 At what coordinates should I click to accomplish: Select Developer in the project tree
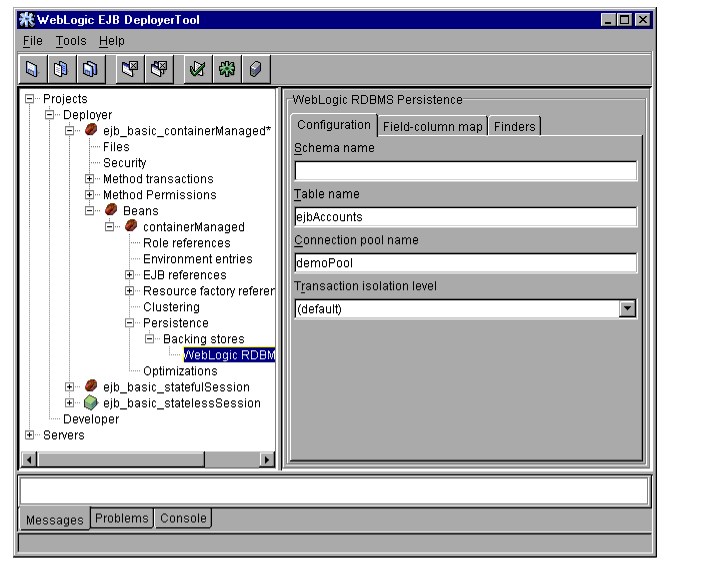tap(91, 419)
